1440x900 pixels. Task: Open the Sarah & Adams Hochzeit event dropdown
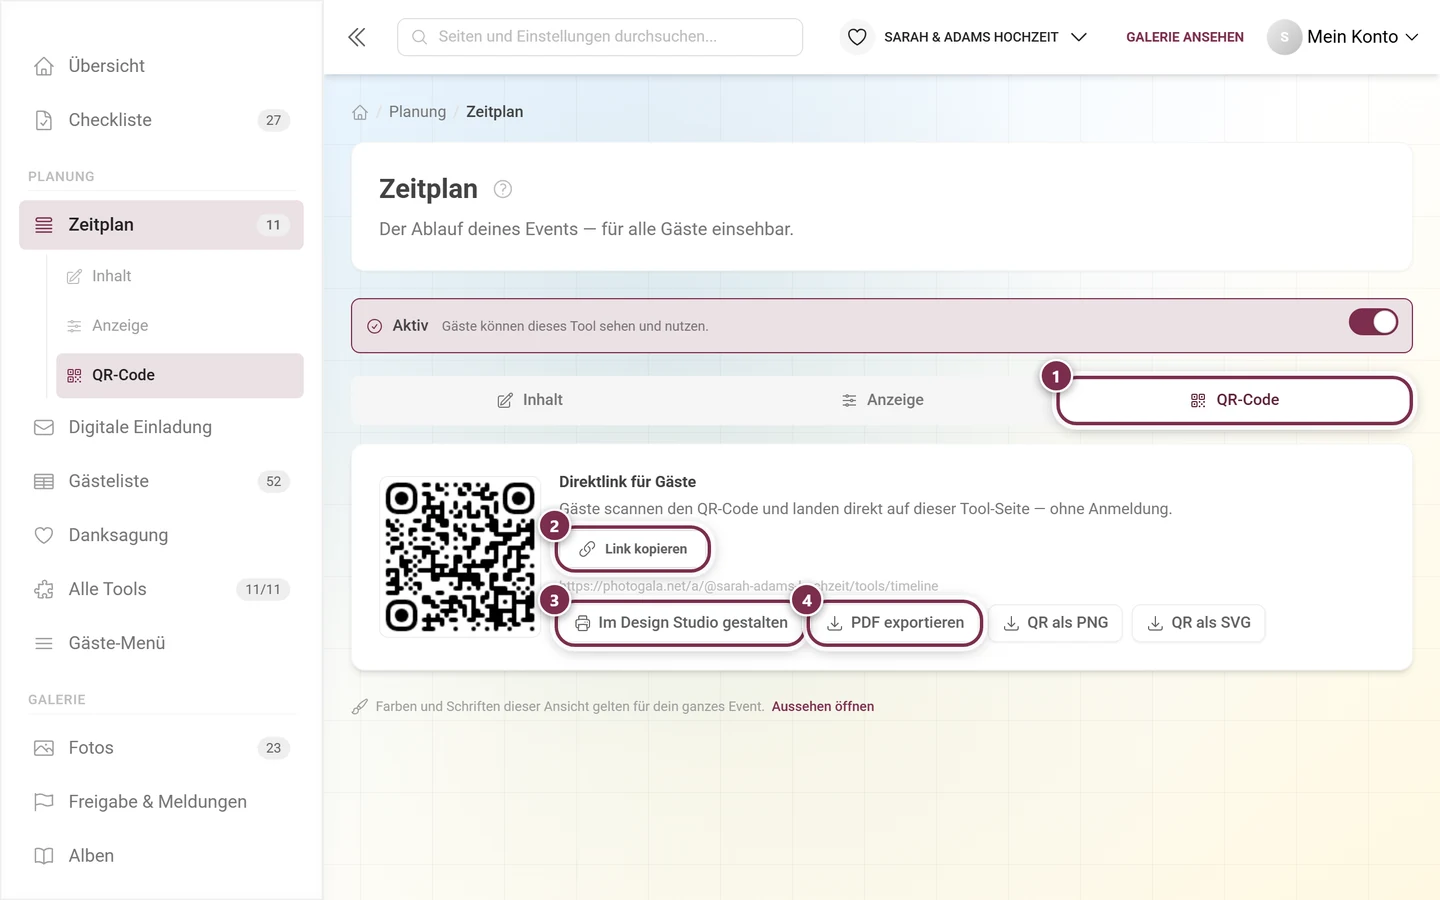point(985,37)
